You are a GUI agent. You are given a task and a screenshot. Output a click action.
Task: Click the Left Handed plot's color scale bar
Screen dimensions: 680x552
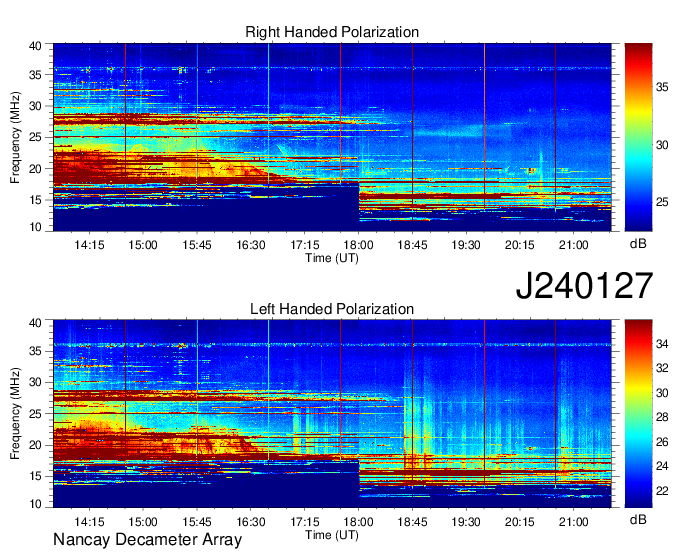638,414
